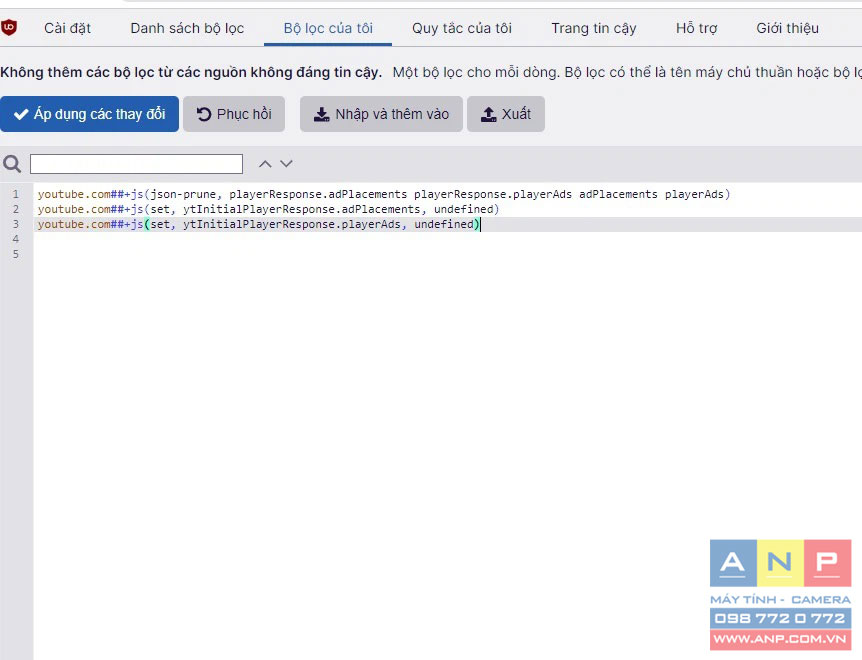
Task: Switch to Danh sách bộ lọc tab
Action: pos(187,28)
